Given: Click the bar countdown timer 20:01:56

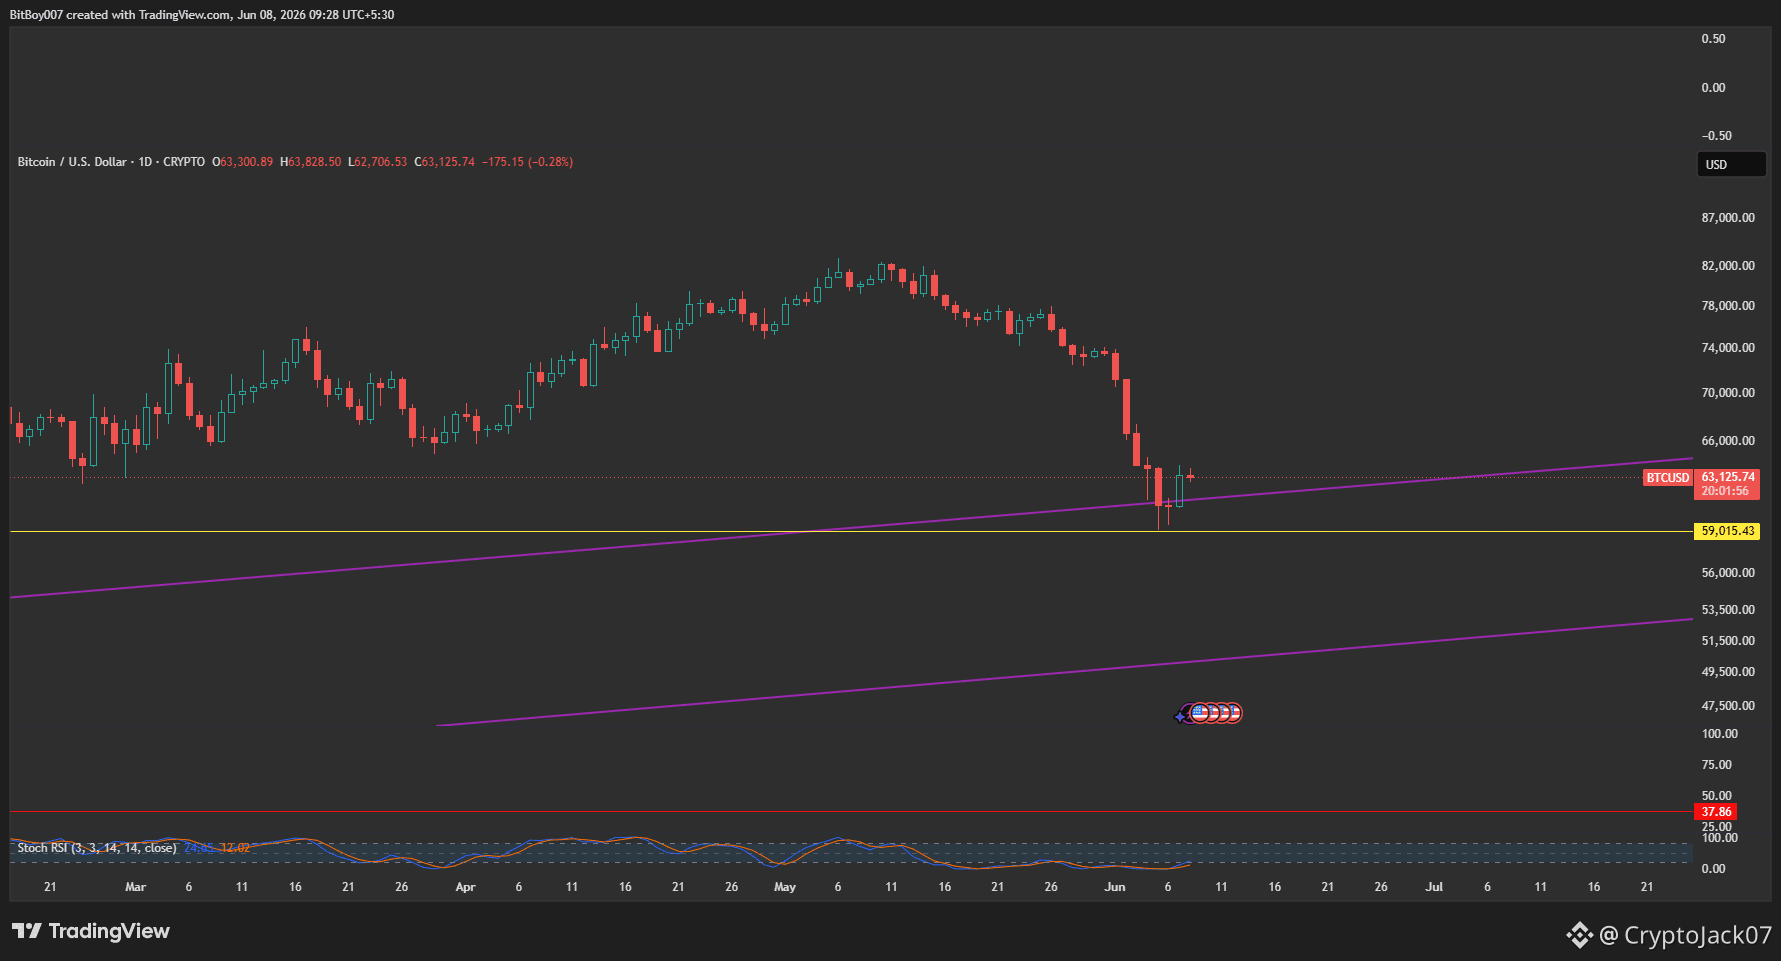Looking at the screenshot, I should click(1726, 491).
